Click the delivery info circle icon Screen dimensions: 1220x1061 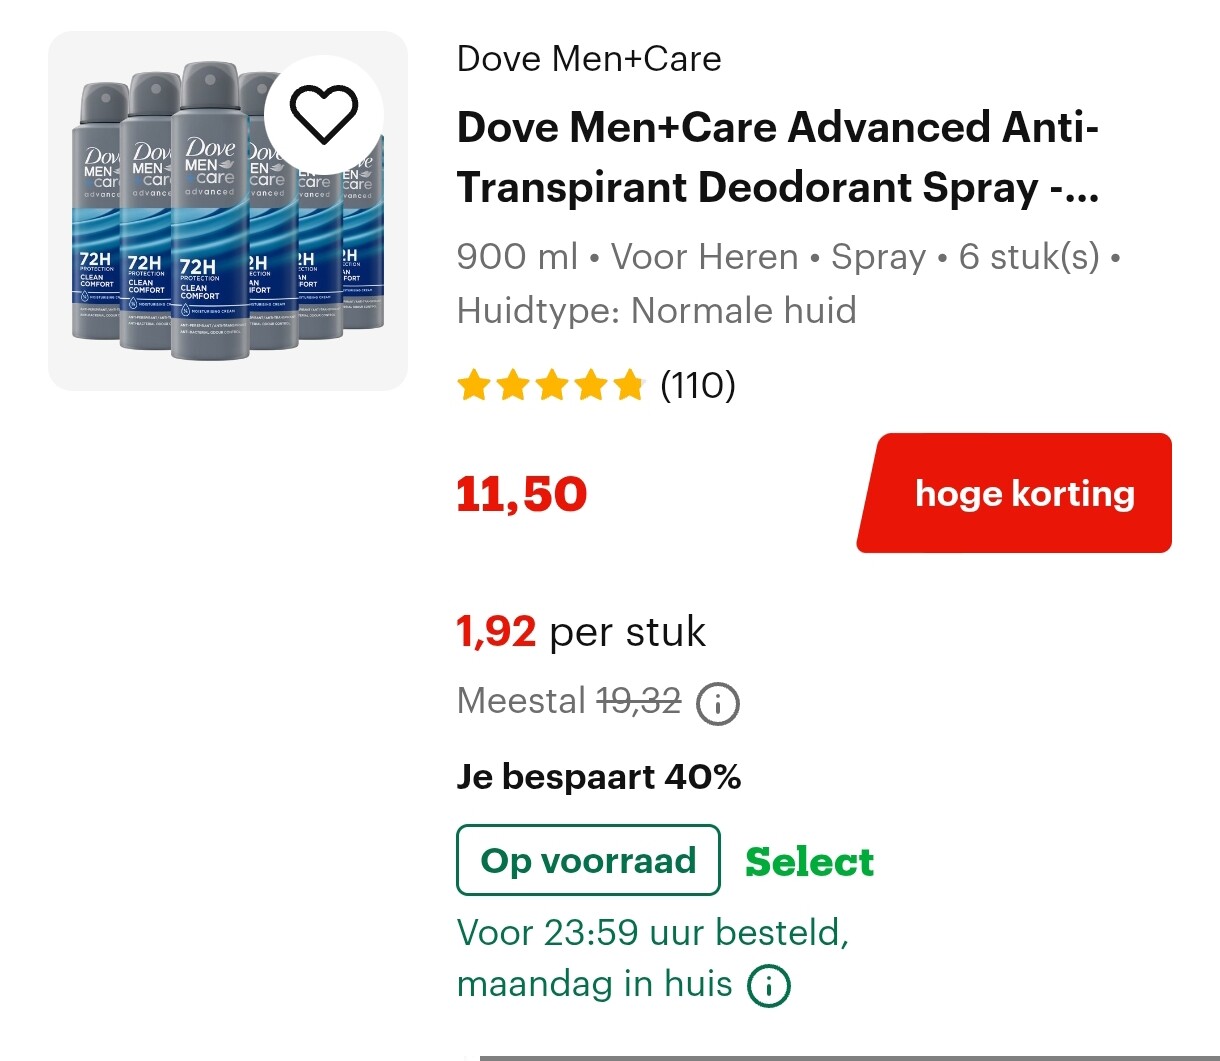(767, 985)
